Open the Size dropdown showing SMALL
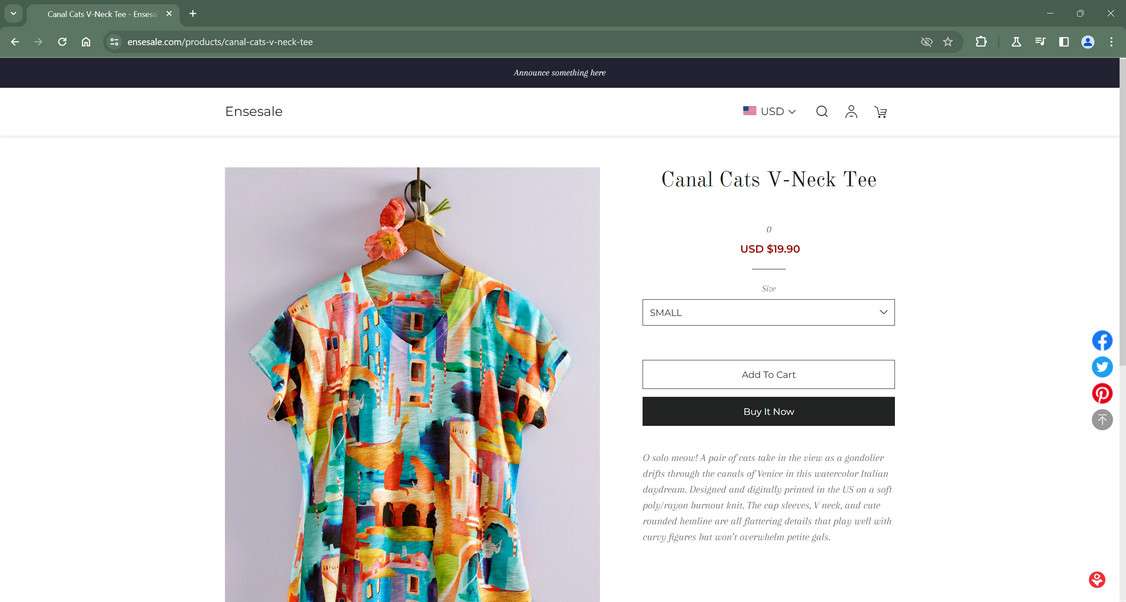 768,312
